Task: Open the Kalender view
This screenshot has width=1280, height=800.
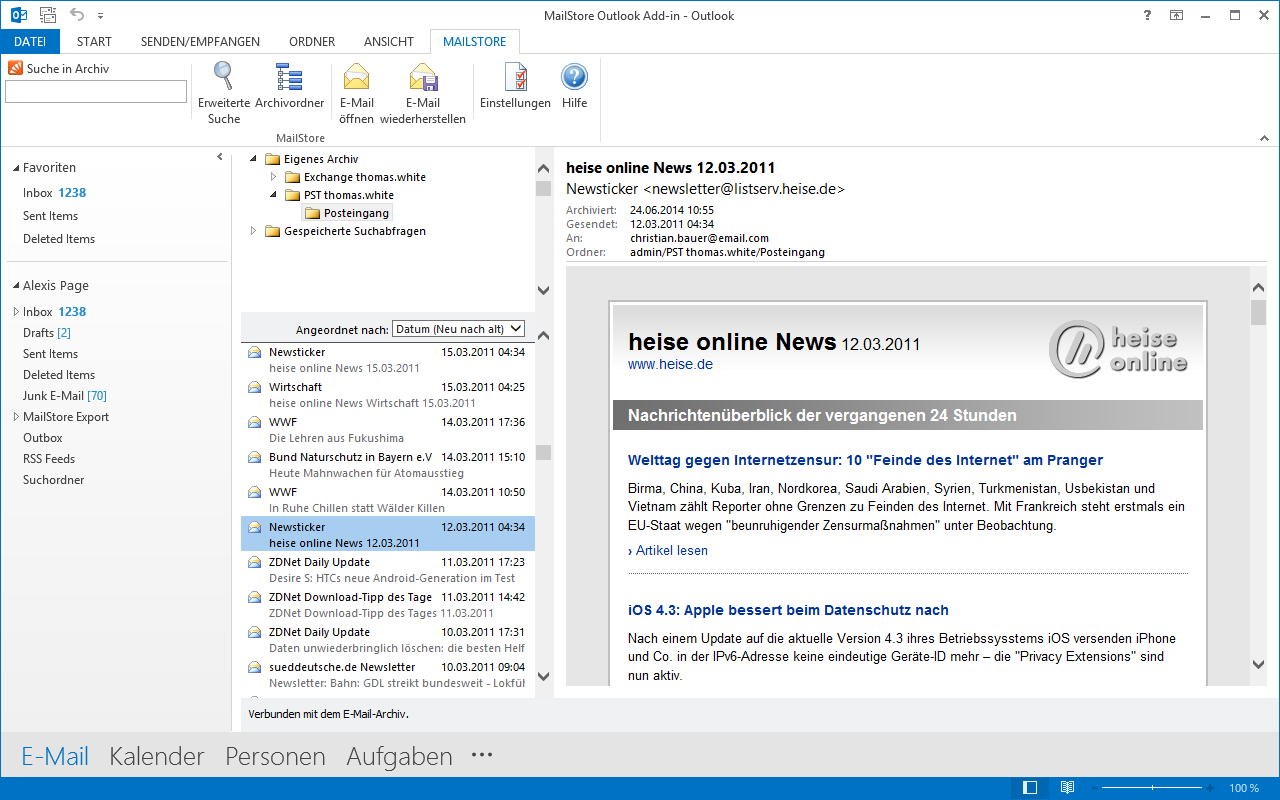Action: click(x=157, y=757)
